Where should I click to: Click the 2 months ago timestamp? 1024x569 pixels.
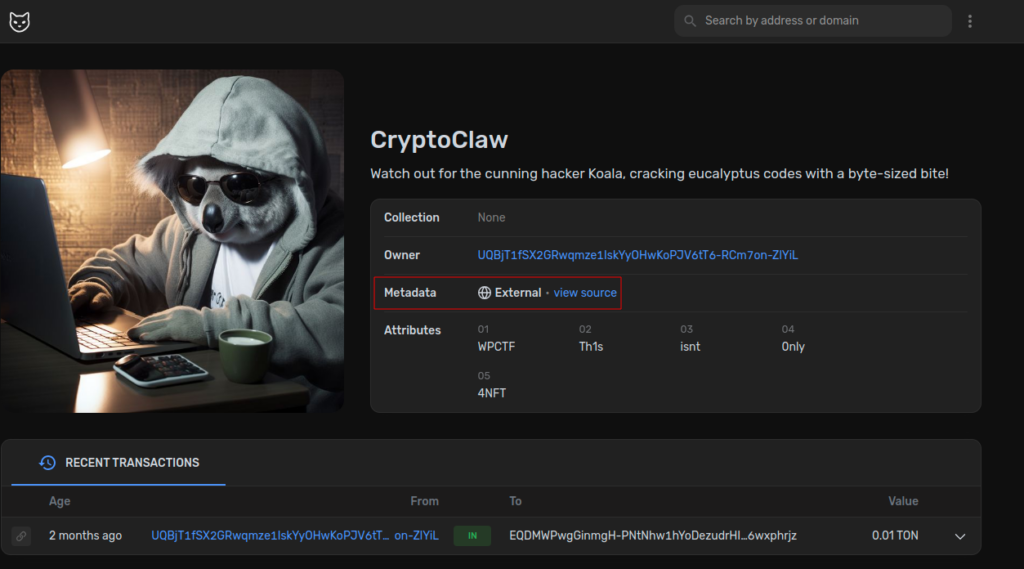(x=85, y=536)
